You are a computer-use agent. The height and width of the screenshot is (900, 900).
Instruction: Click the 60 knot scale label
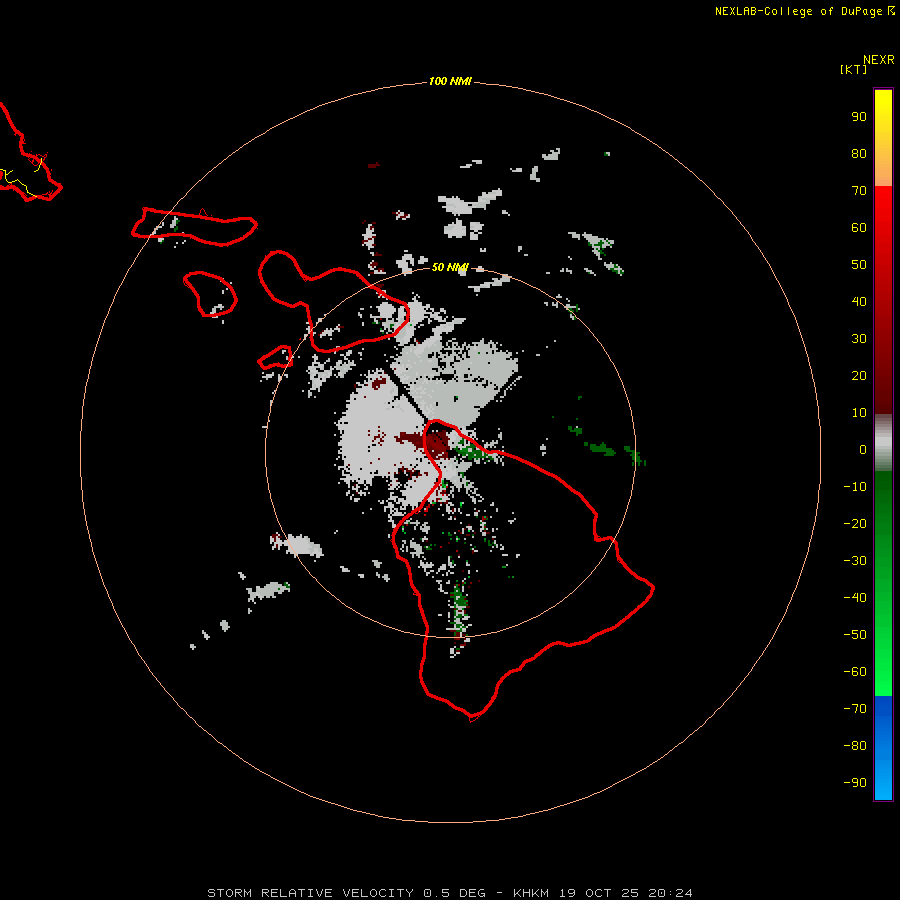(859, 228)
